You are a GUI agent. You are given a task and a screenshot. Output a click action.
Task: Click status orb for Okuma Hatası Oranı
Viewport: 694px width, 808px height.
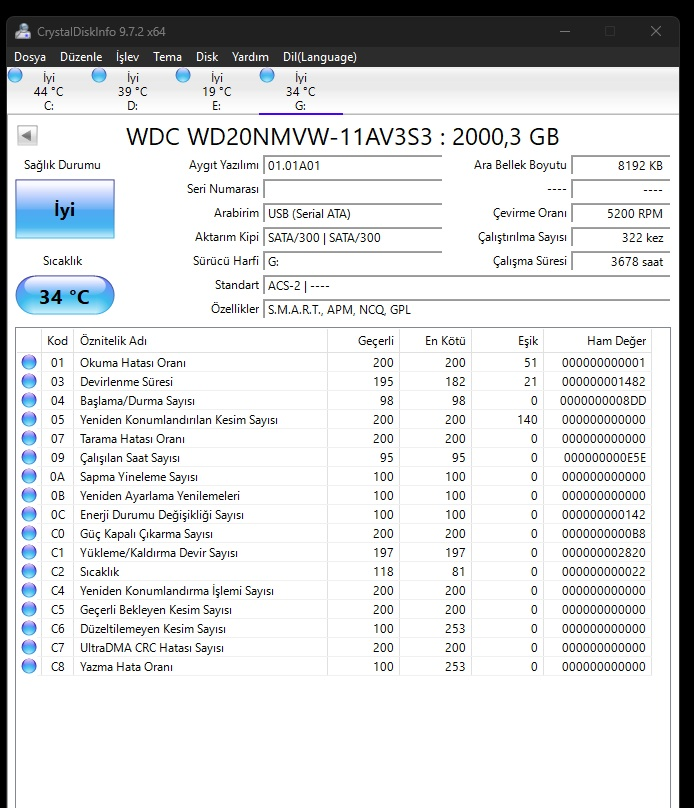[29, 362]
